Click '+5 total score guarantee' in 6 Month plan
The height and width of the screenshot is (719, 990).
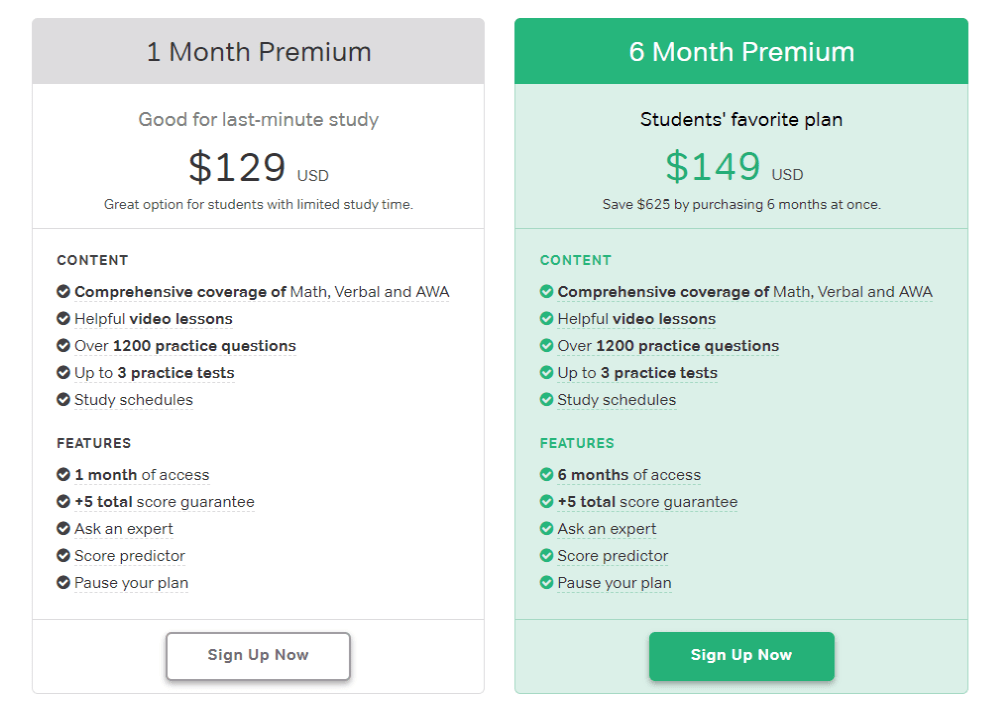(x=647, y=502)
